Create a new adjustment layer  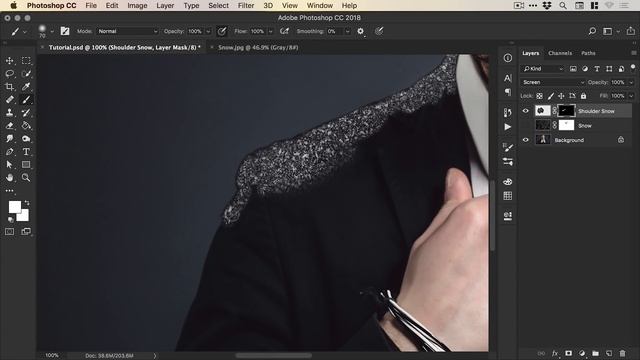(582, 353)
